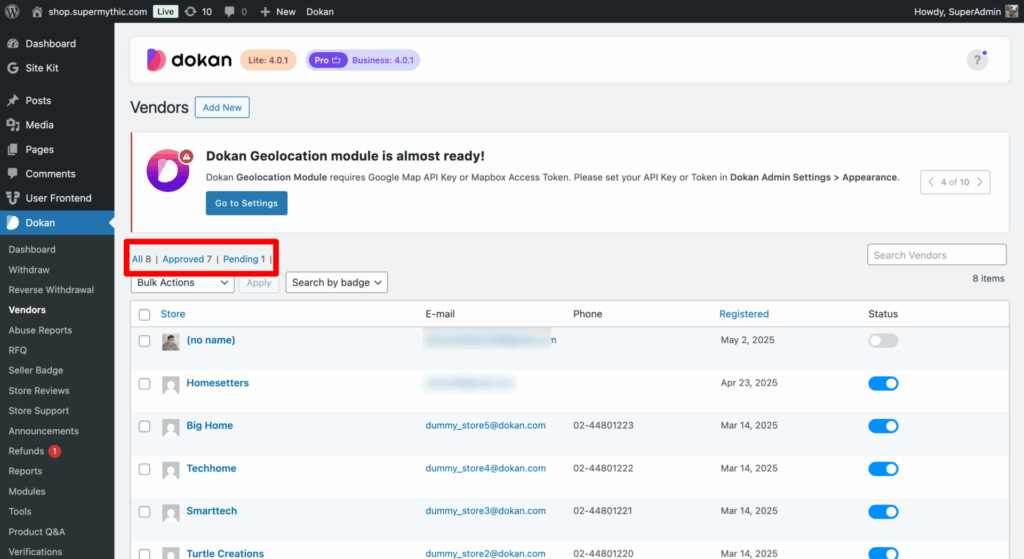This screenshot has height=559, width=1024.
Task: Click the Dokan item in the admin bar
Action: tap(320, 12)
